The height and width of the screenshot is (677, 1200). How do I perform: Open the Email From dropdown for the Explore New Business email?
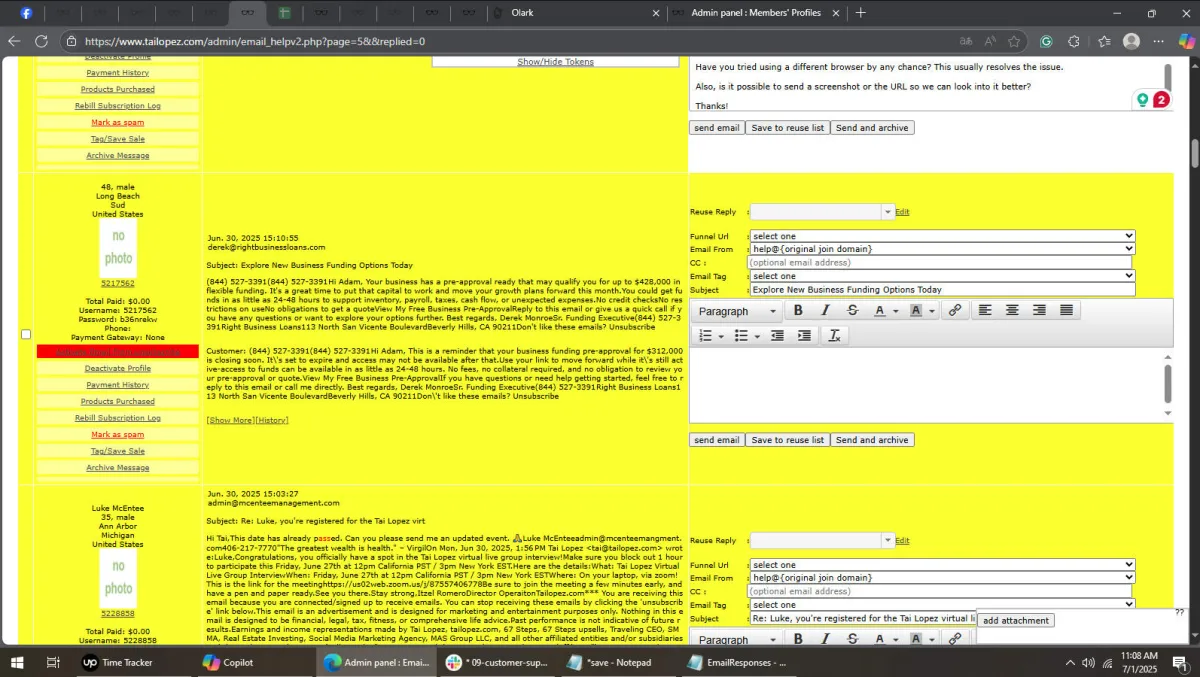(942, 249)
